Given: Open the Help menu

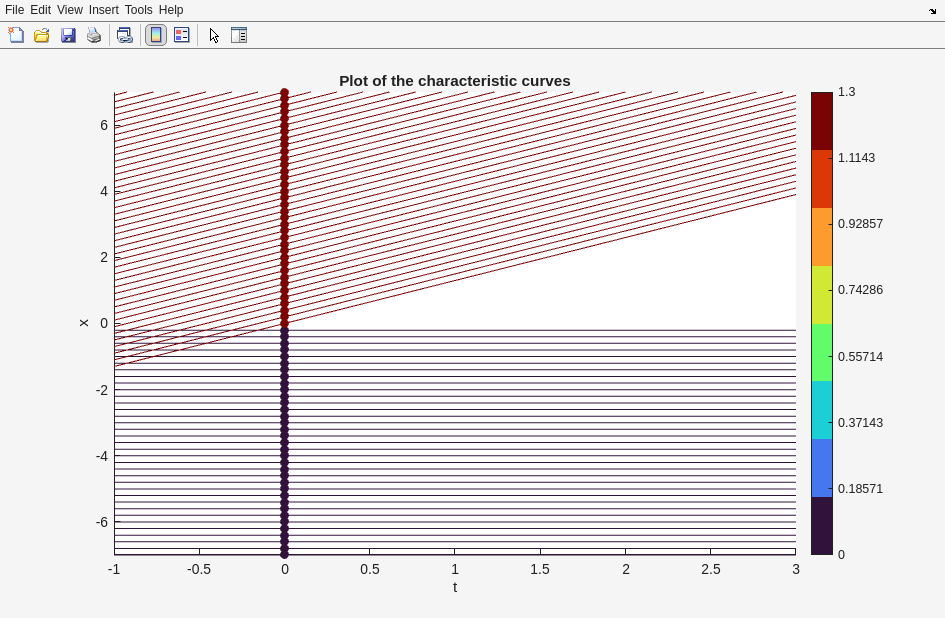Looking at the screenshot, I should (x=171, y=10).
